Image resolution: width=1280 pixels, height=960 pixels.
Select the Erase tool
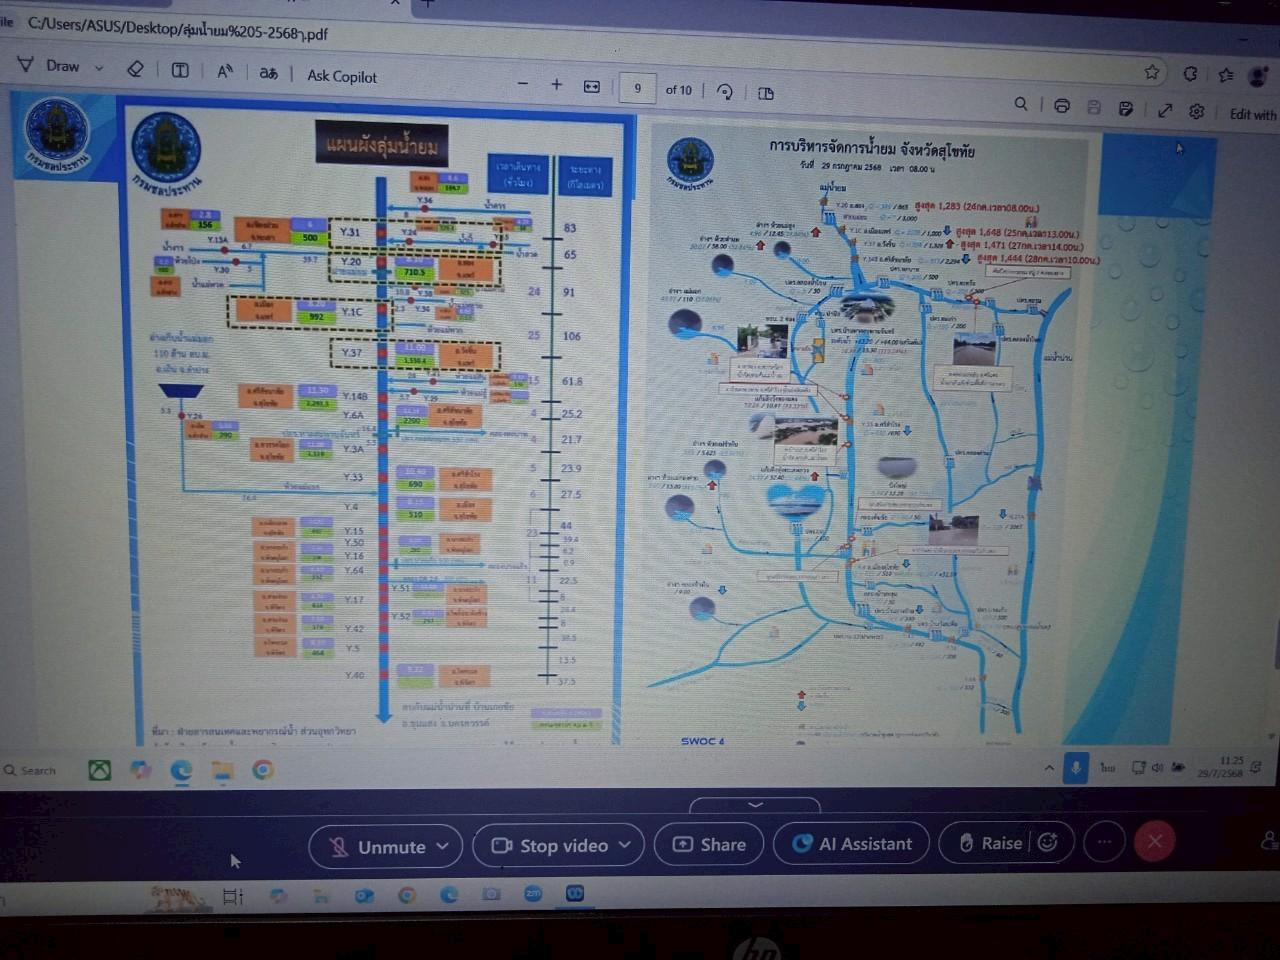click(x=135, y=68)
